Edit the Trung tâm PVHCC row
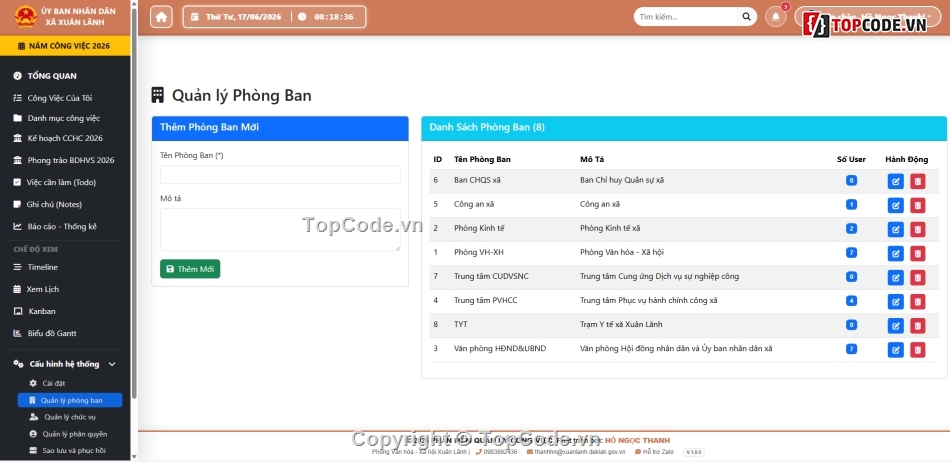The height and width of the screenshot is (462, 950). click(895, 302)
